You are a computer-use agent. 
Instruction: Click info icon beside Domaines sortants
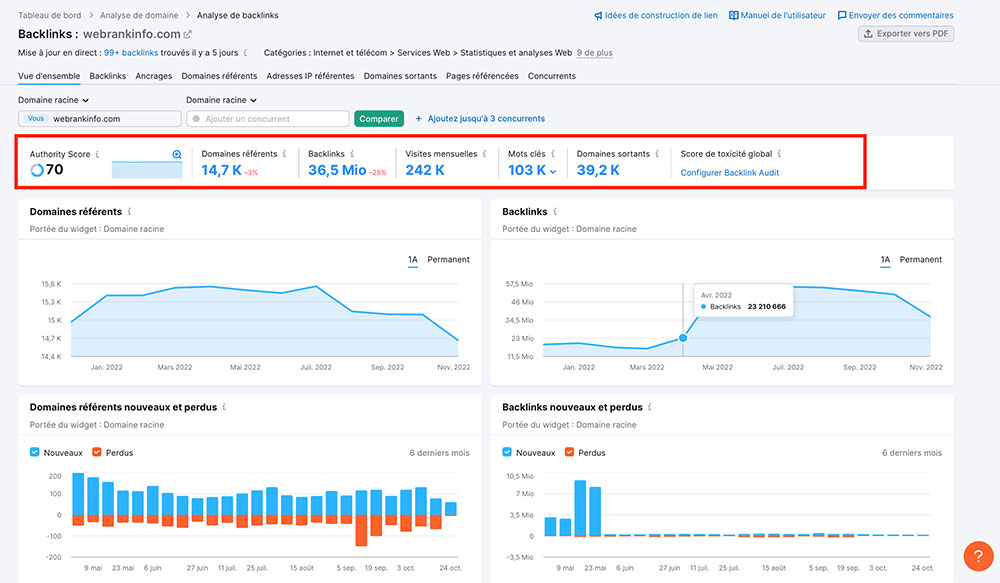click(x=657, y=154)
